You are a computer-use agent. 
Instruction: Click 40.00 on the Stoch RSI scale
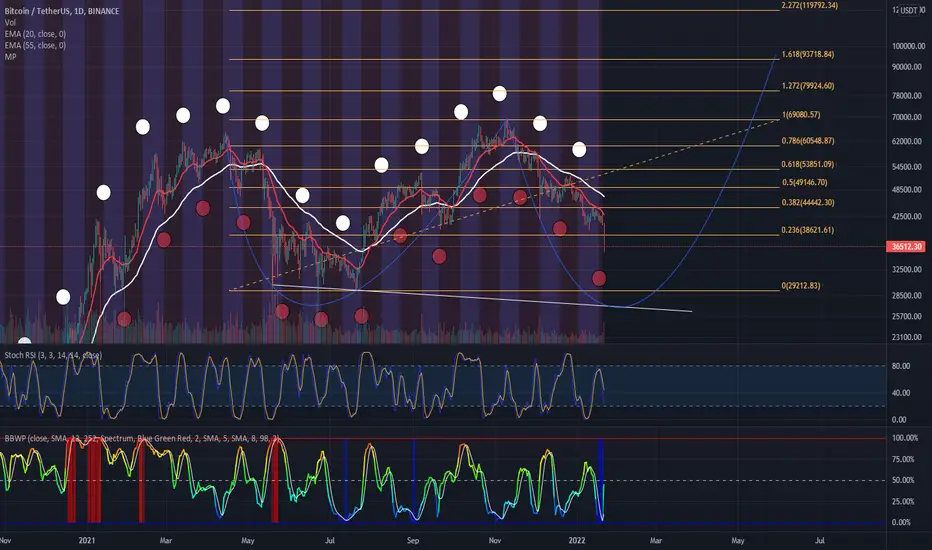(x=900, y=392)
